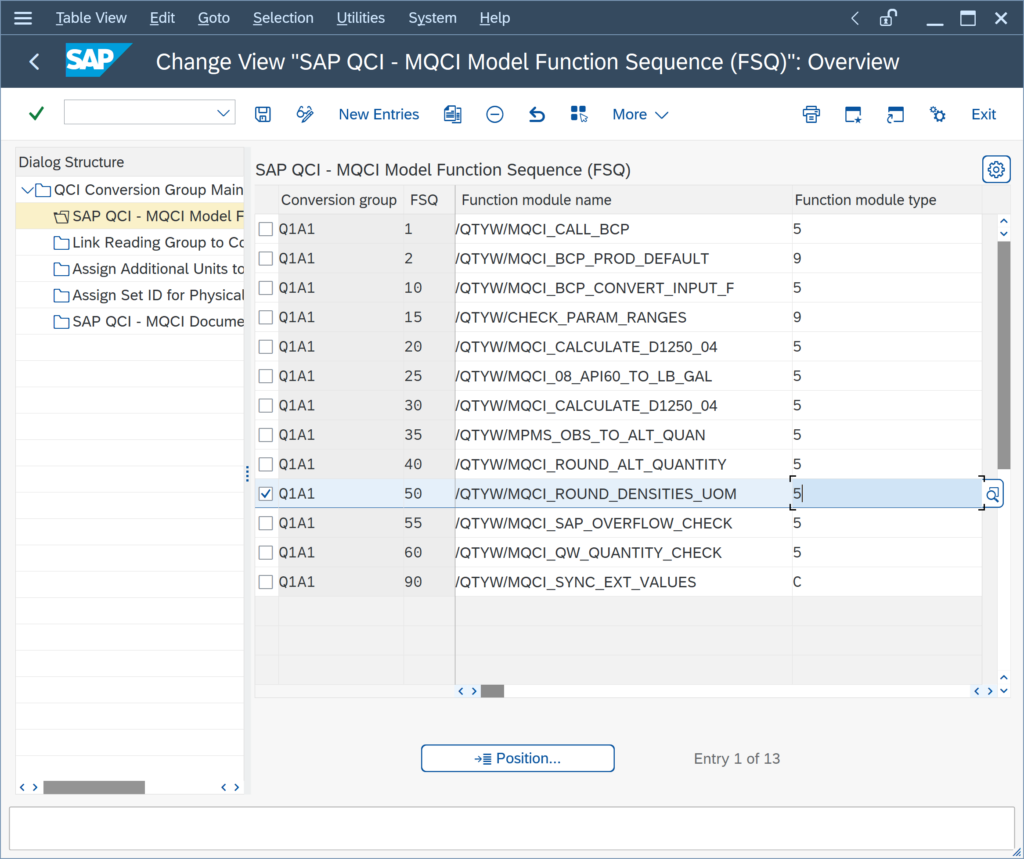Click the table horizontal scrollbar thumb

point(492,690)
